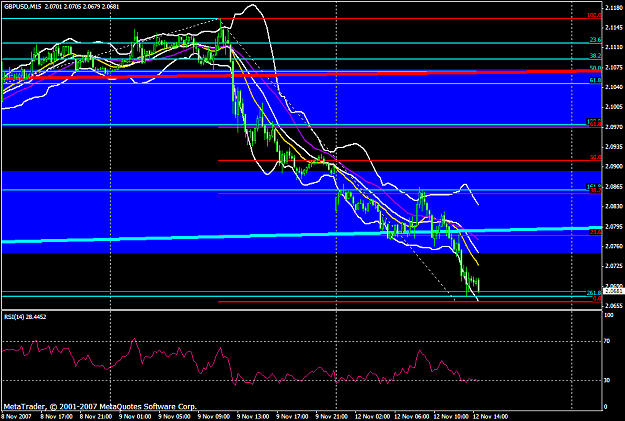This screenshot has width=625, height=421.
Task: Select the thick red trendline object
Action: [x=303, y=75]
